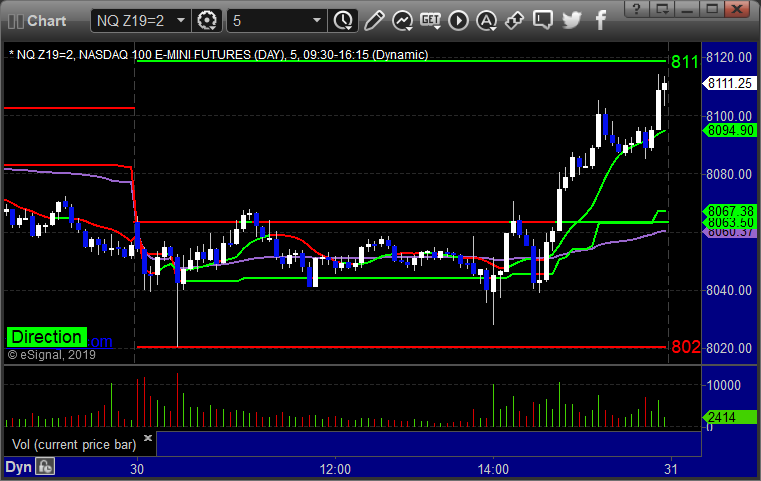Click the green 8094.90 price tag
The image size is (761, 481).
(x=729, y=130)
